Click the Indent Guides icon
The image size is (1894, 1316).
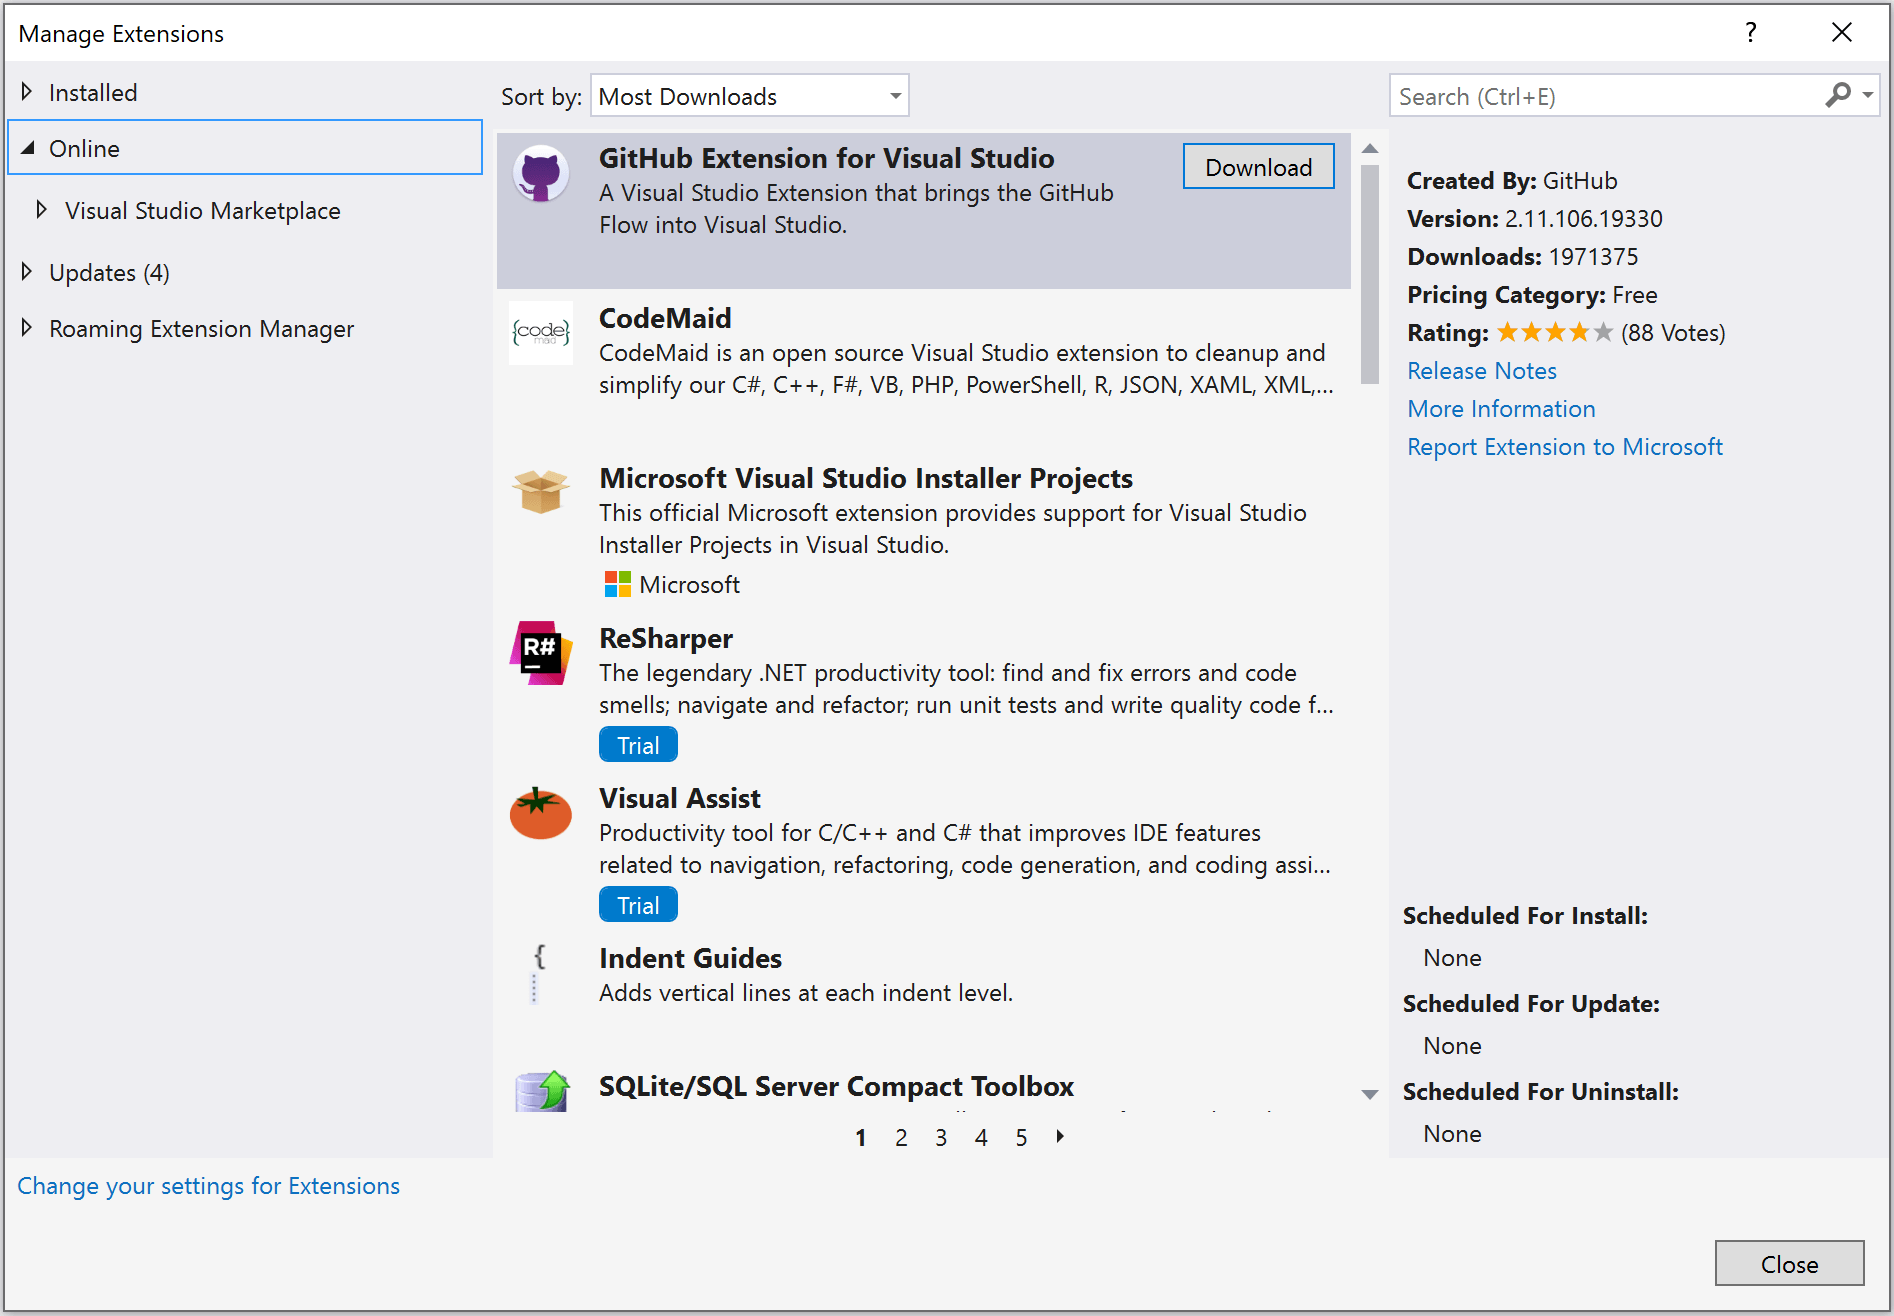(x=538, y=975)
